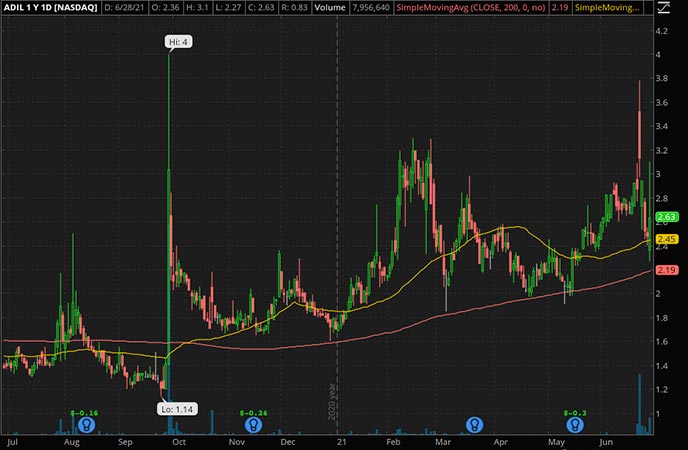Open the drawing tool icon at top right
The width and height of the screenshot is (688, 450).
(663, 7)
